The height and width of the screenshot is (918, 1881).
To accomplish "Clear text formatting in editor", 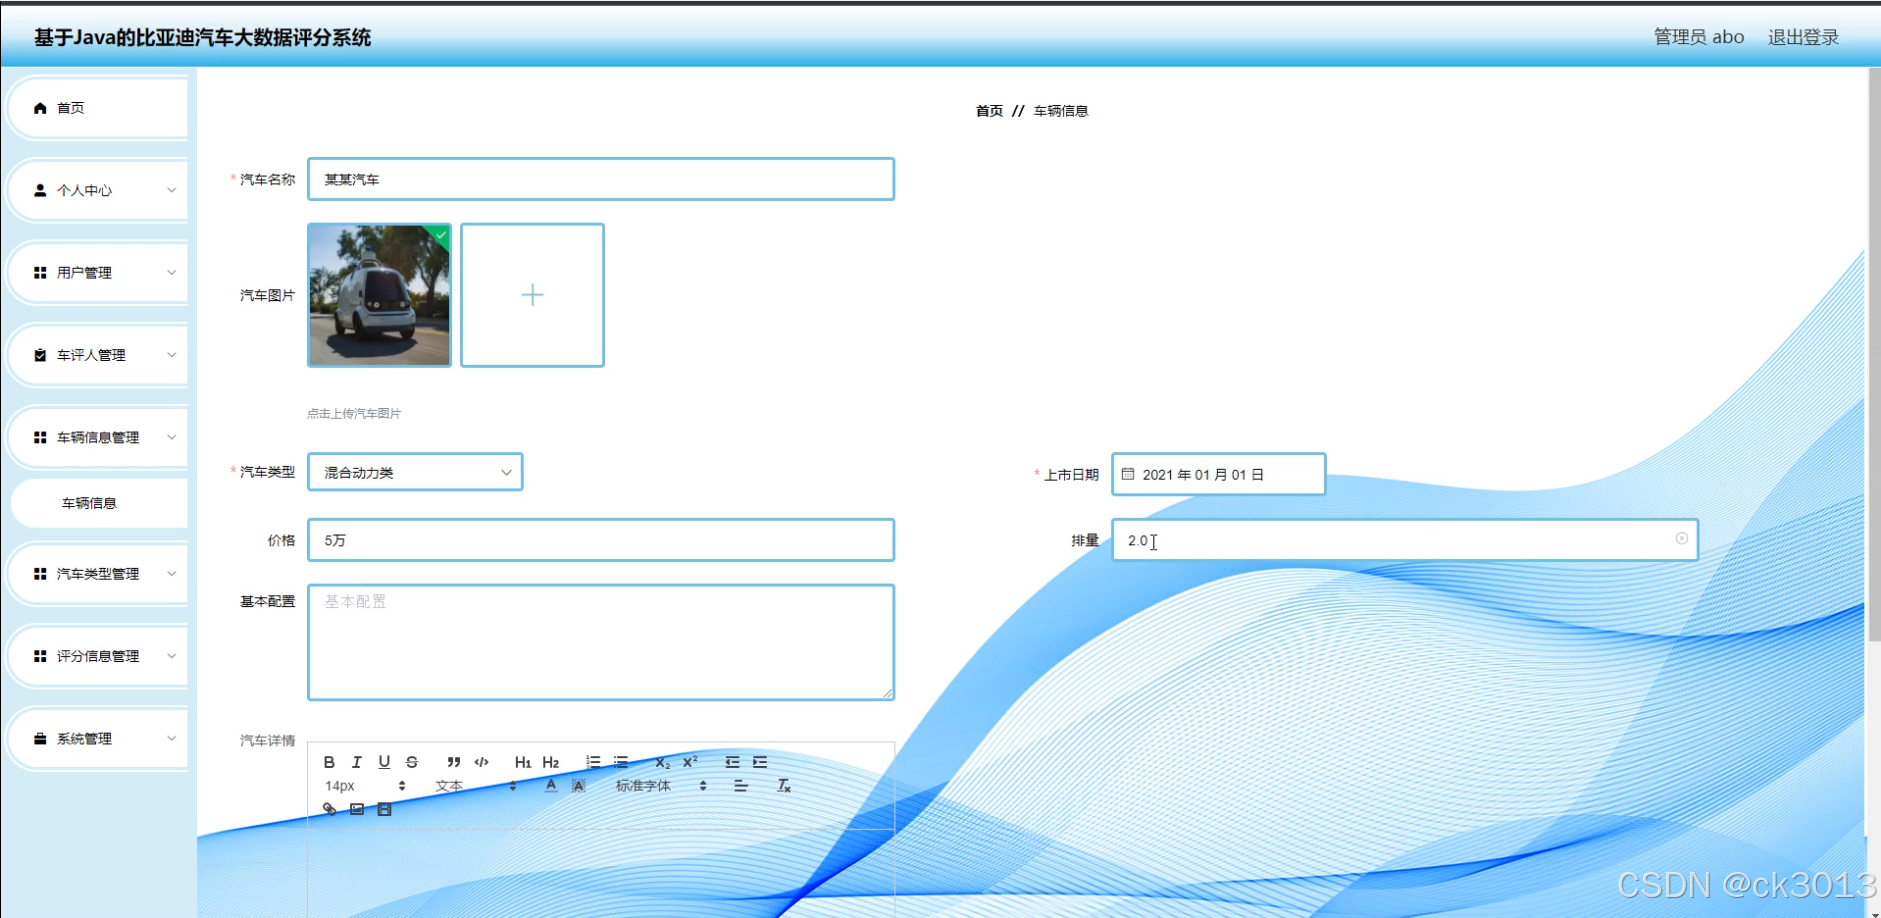I will click(x=784, y=786).
